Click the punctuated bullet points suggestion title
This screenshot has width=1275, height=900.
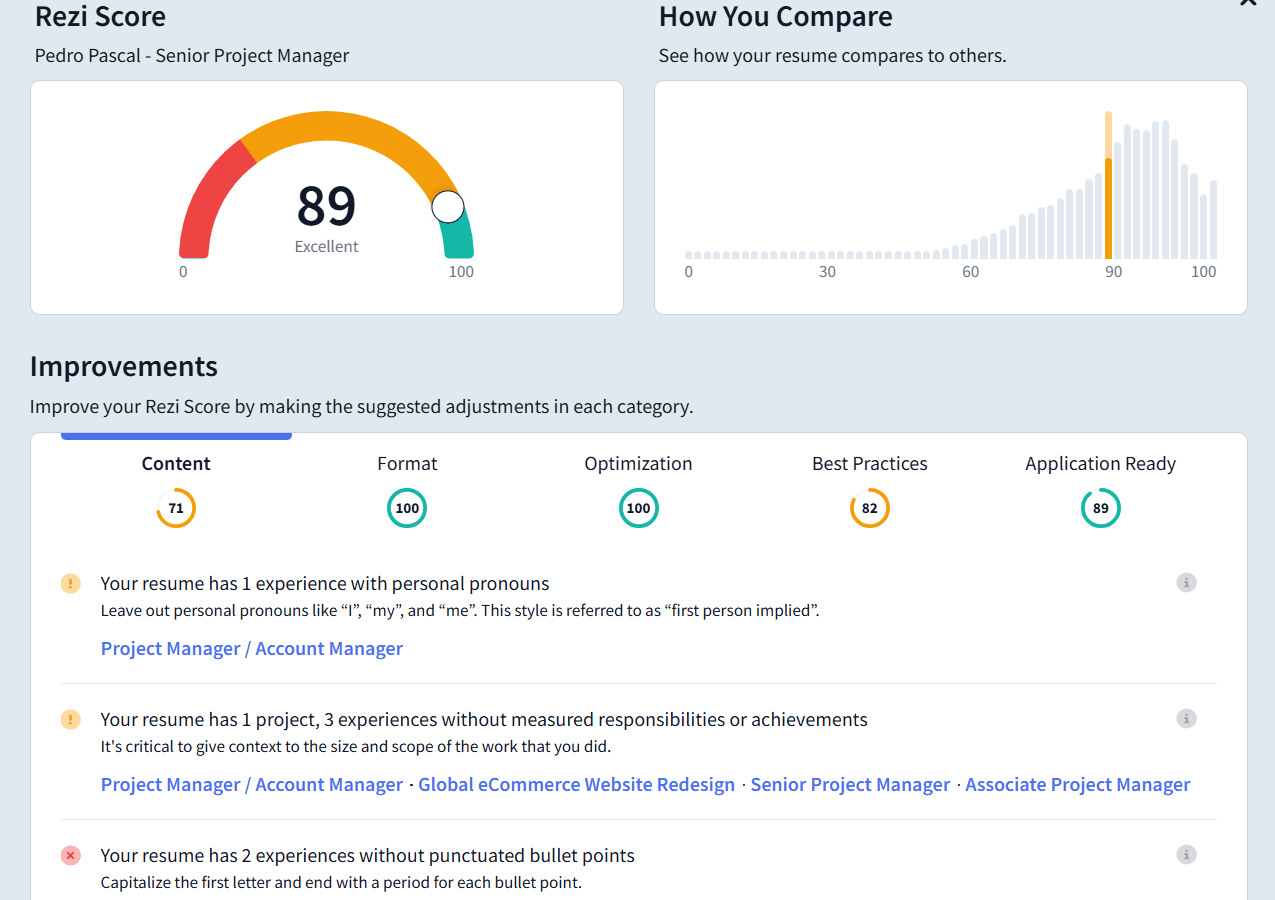tap(368, 855)
